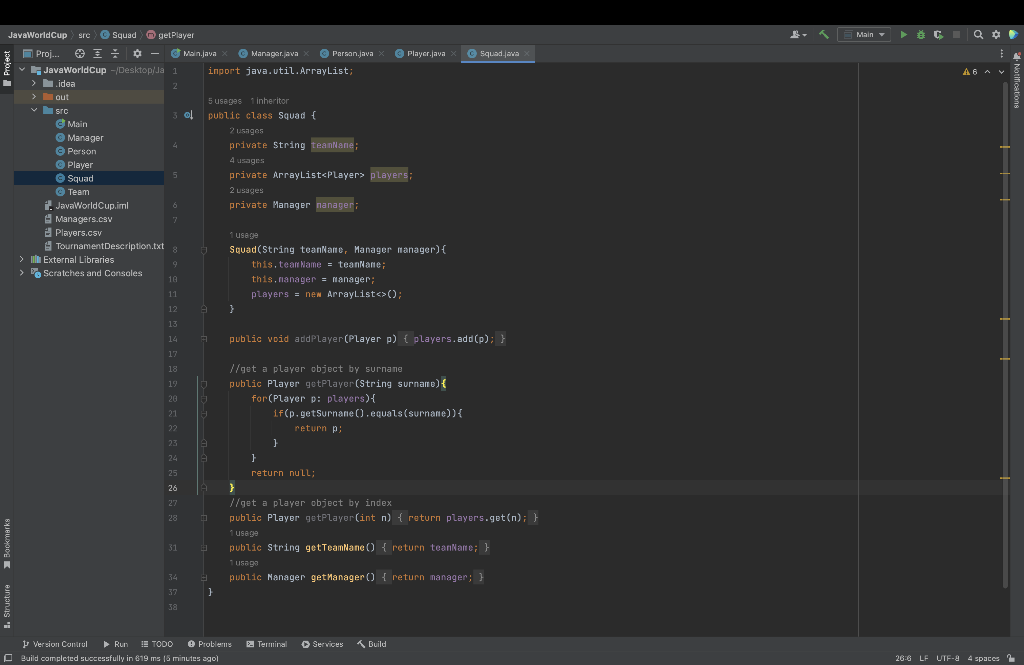Screen dimensions: 1024x665
Task: Open Project panel options gear
Action: pyautogui.click(x=137, y=54)
